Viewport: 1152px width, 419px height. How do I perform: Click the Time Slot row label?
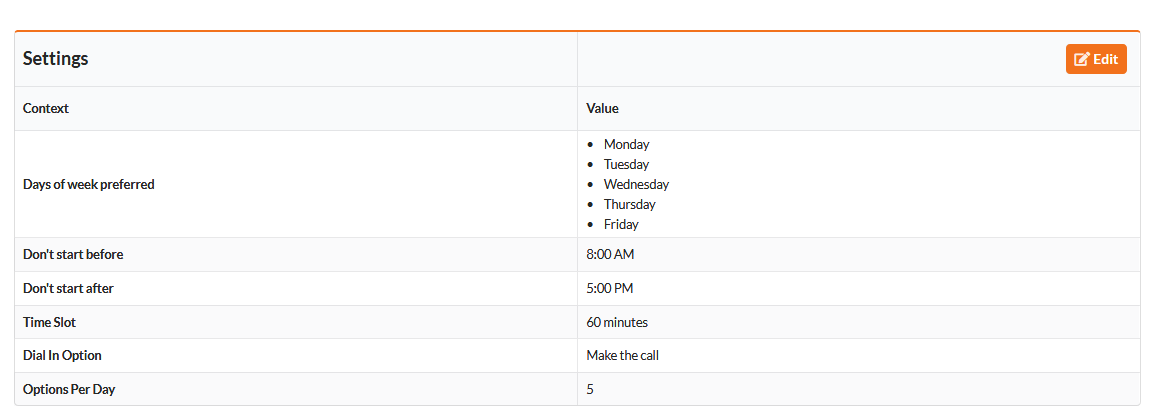pos(49,322)
